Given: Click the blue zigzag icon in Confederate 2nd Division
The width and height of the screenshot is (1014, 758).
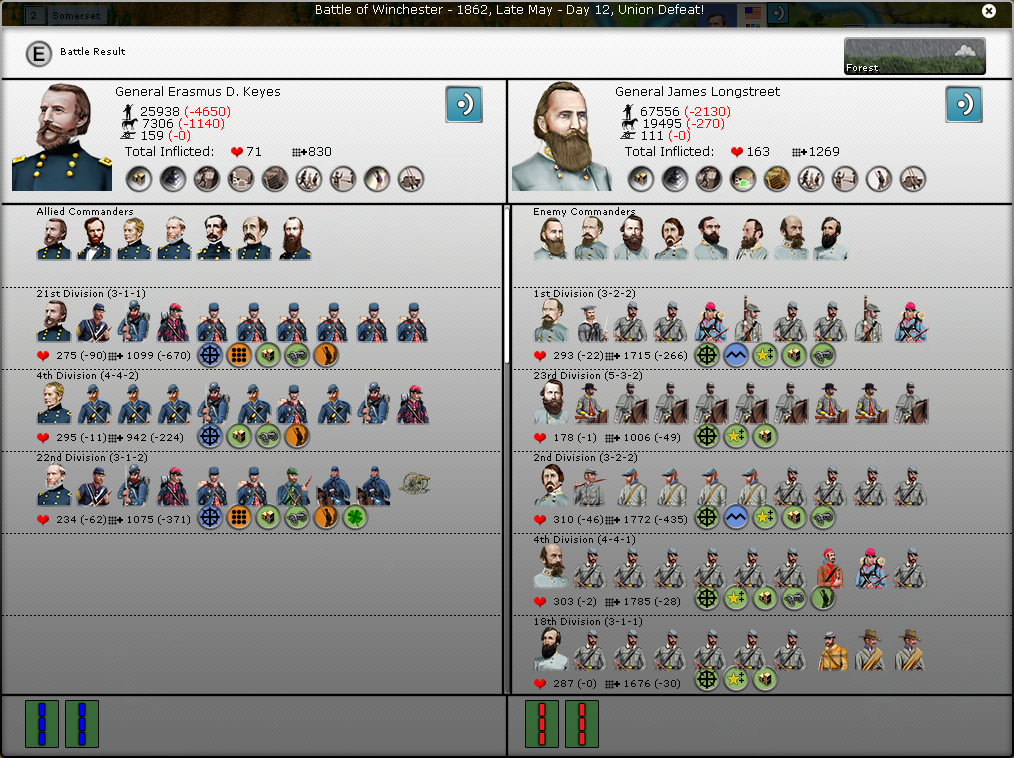Looking at the screenshot, I should click(x=736, y=517).
